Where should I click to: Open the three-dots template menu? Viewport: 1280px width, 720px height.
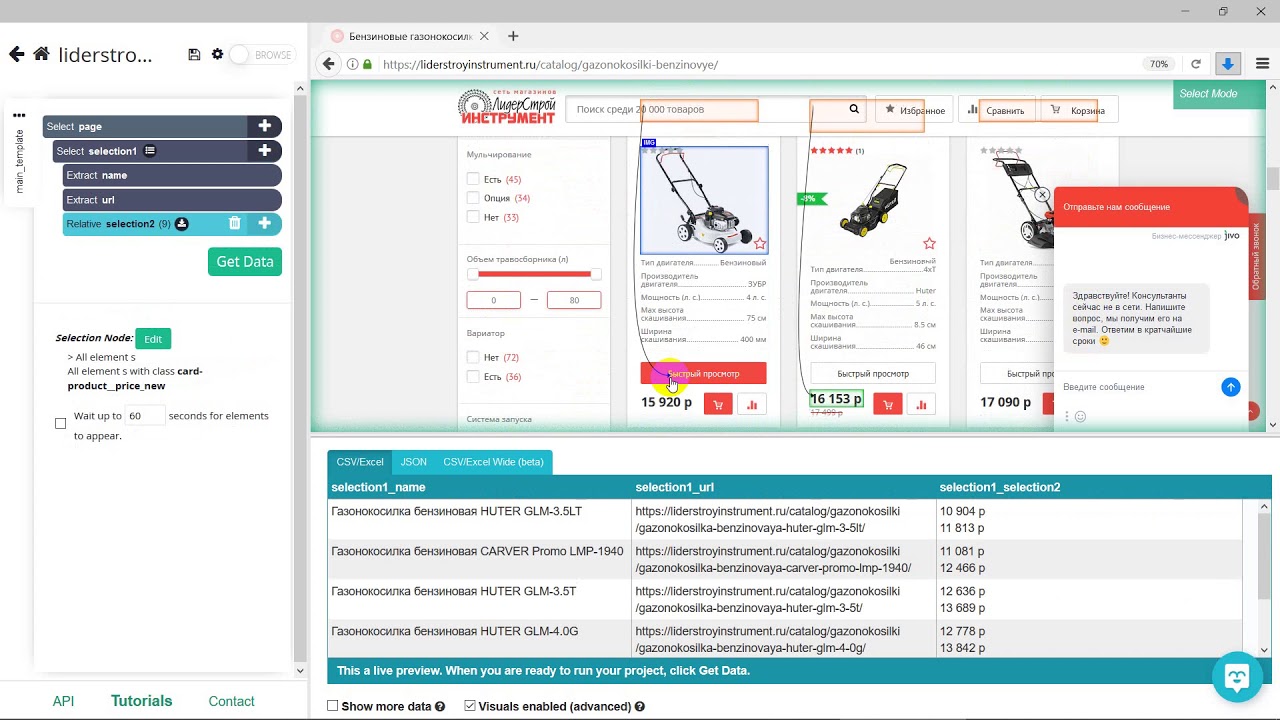coord(19,116)
